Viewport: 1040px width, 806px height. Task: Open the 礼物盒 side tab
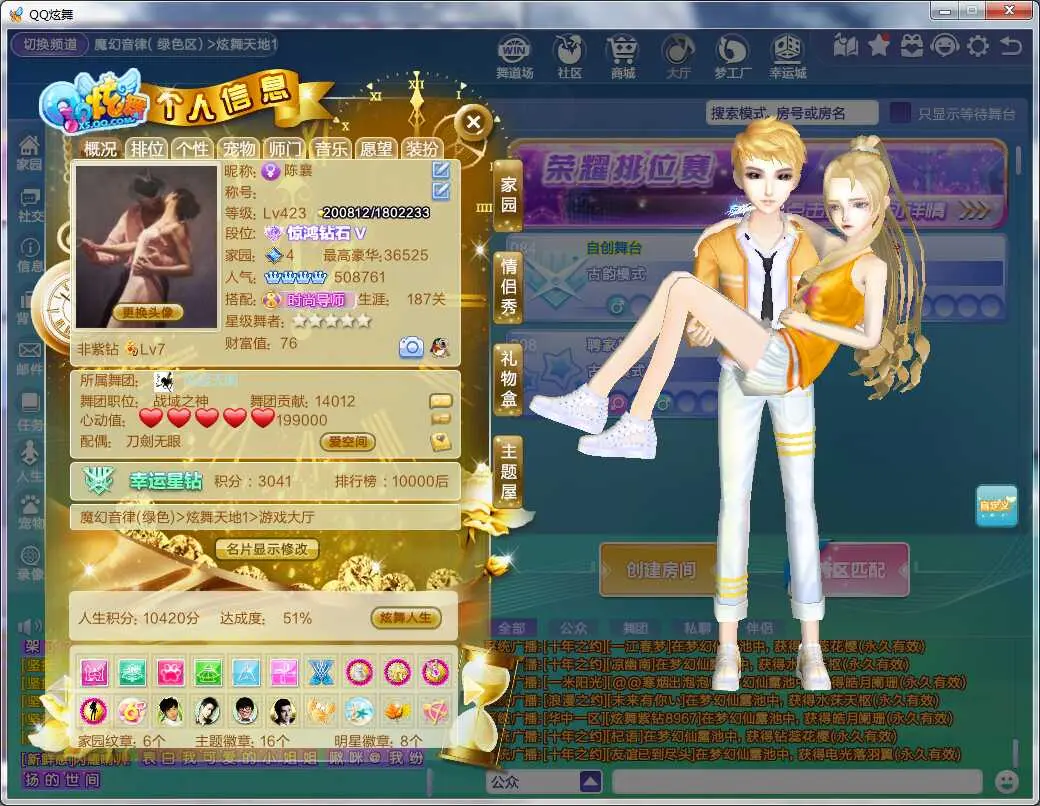coord(508,379)
